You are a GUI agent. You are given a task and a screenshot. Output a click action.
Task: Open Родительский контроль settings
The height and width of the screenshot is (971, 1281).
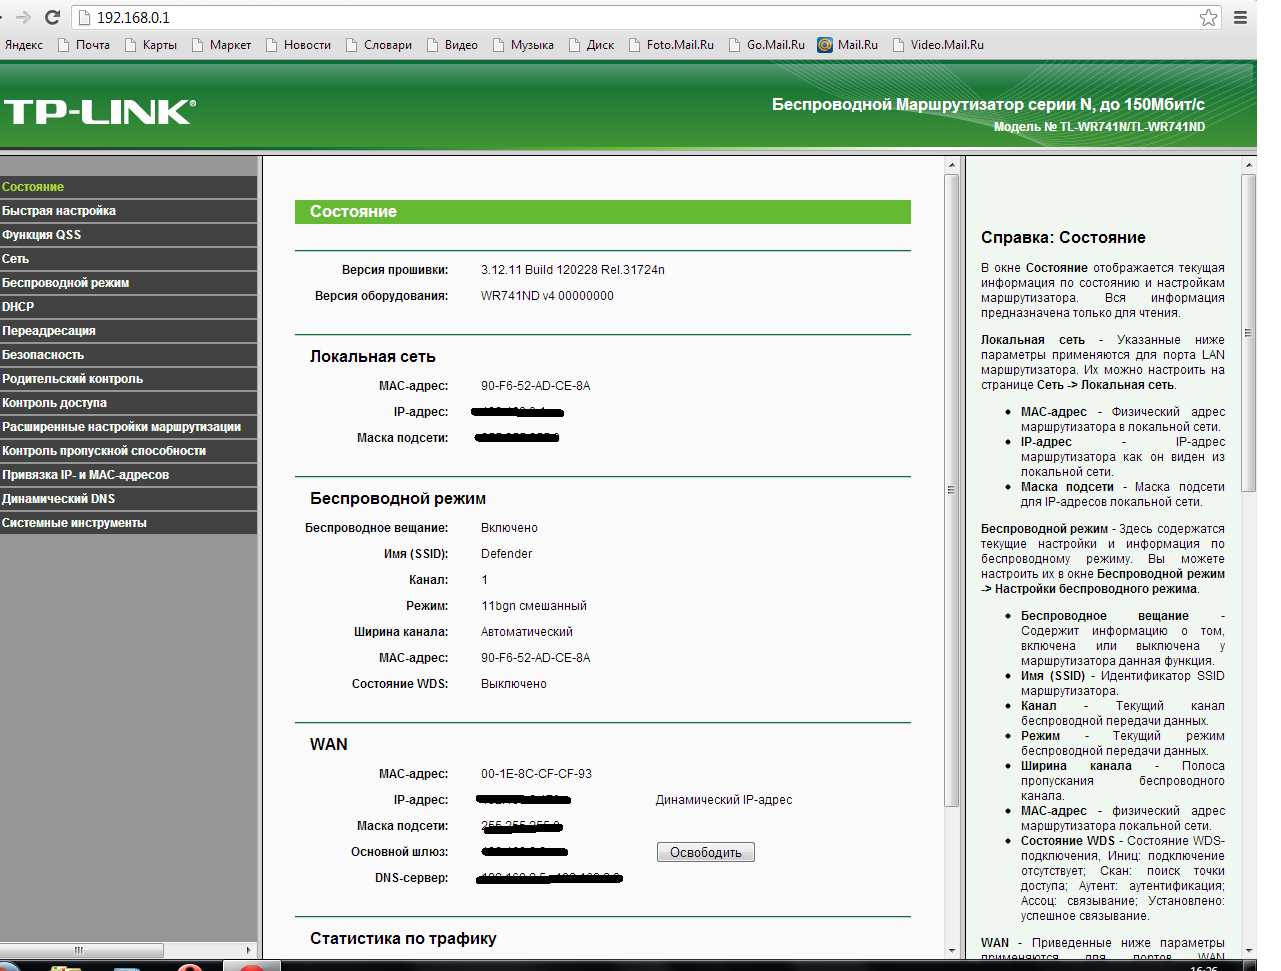pyautogui.click(x=72, y=379)
